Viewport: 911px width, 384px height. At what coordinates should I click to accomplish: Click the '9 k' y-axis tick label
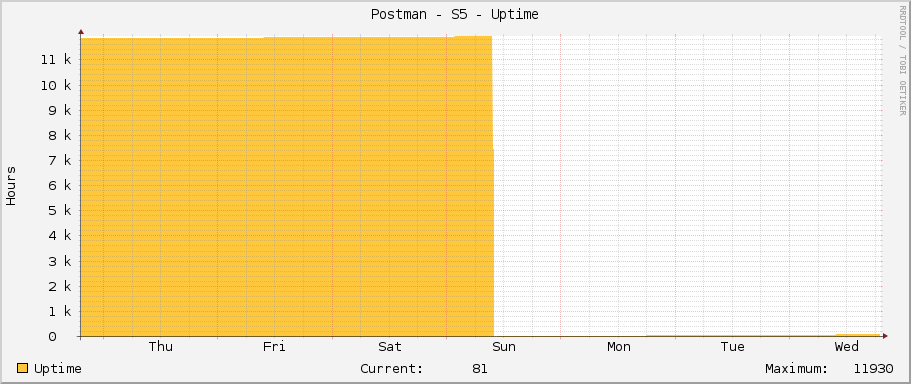click(x=60, y=110)
